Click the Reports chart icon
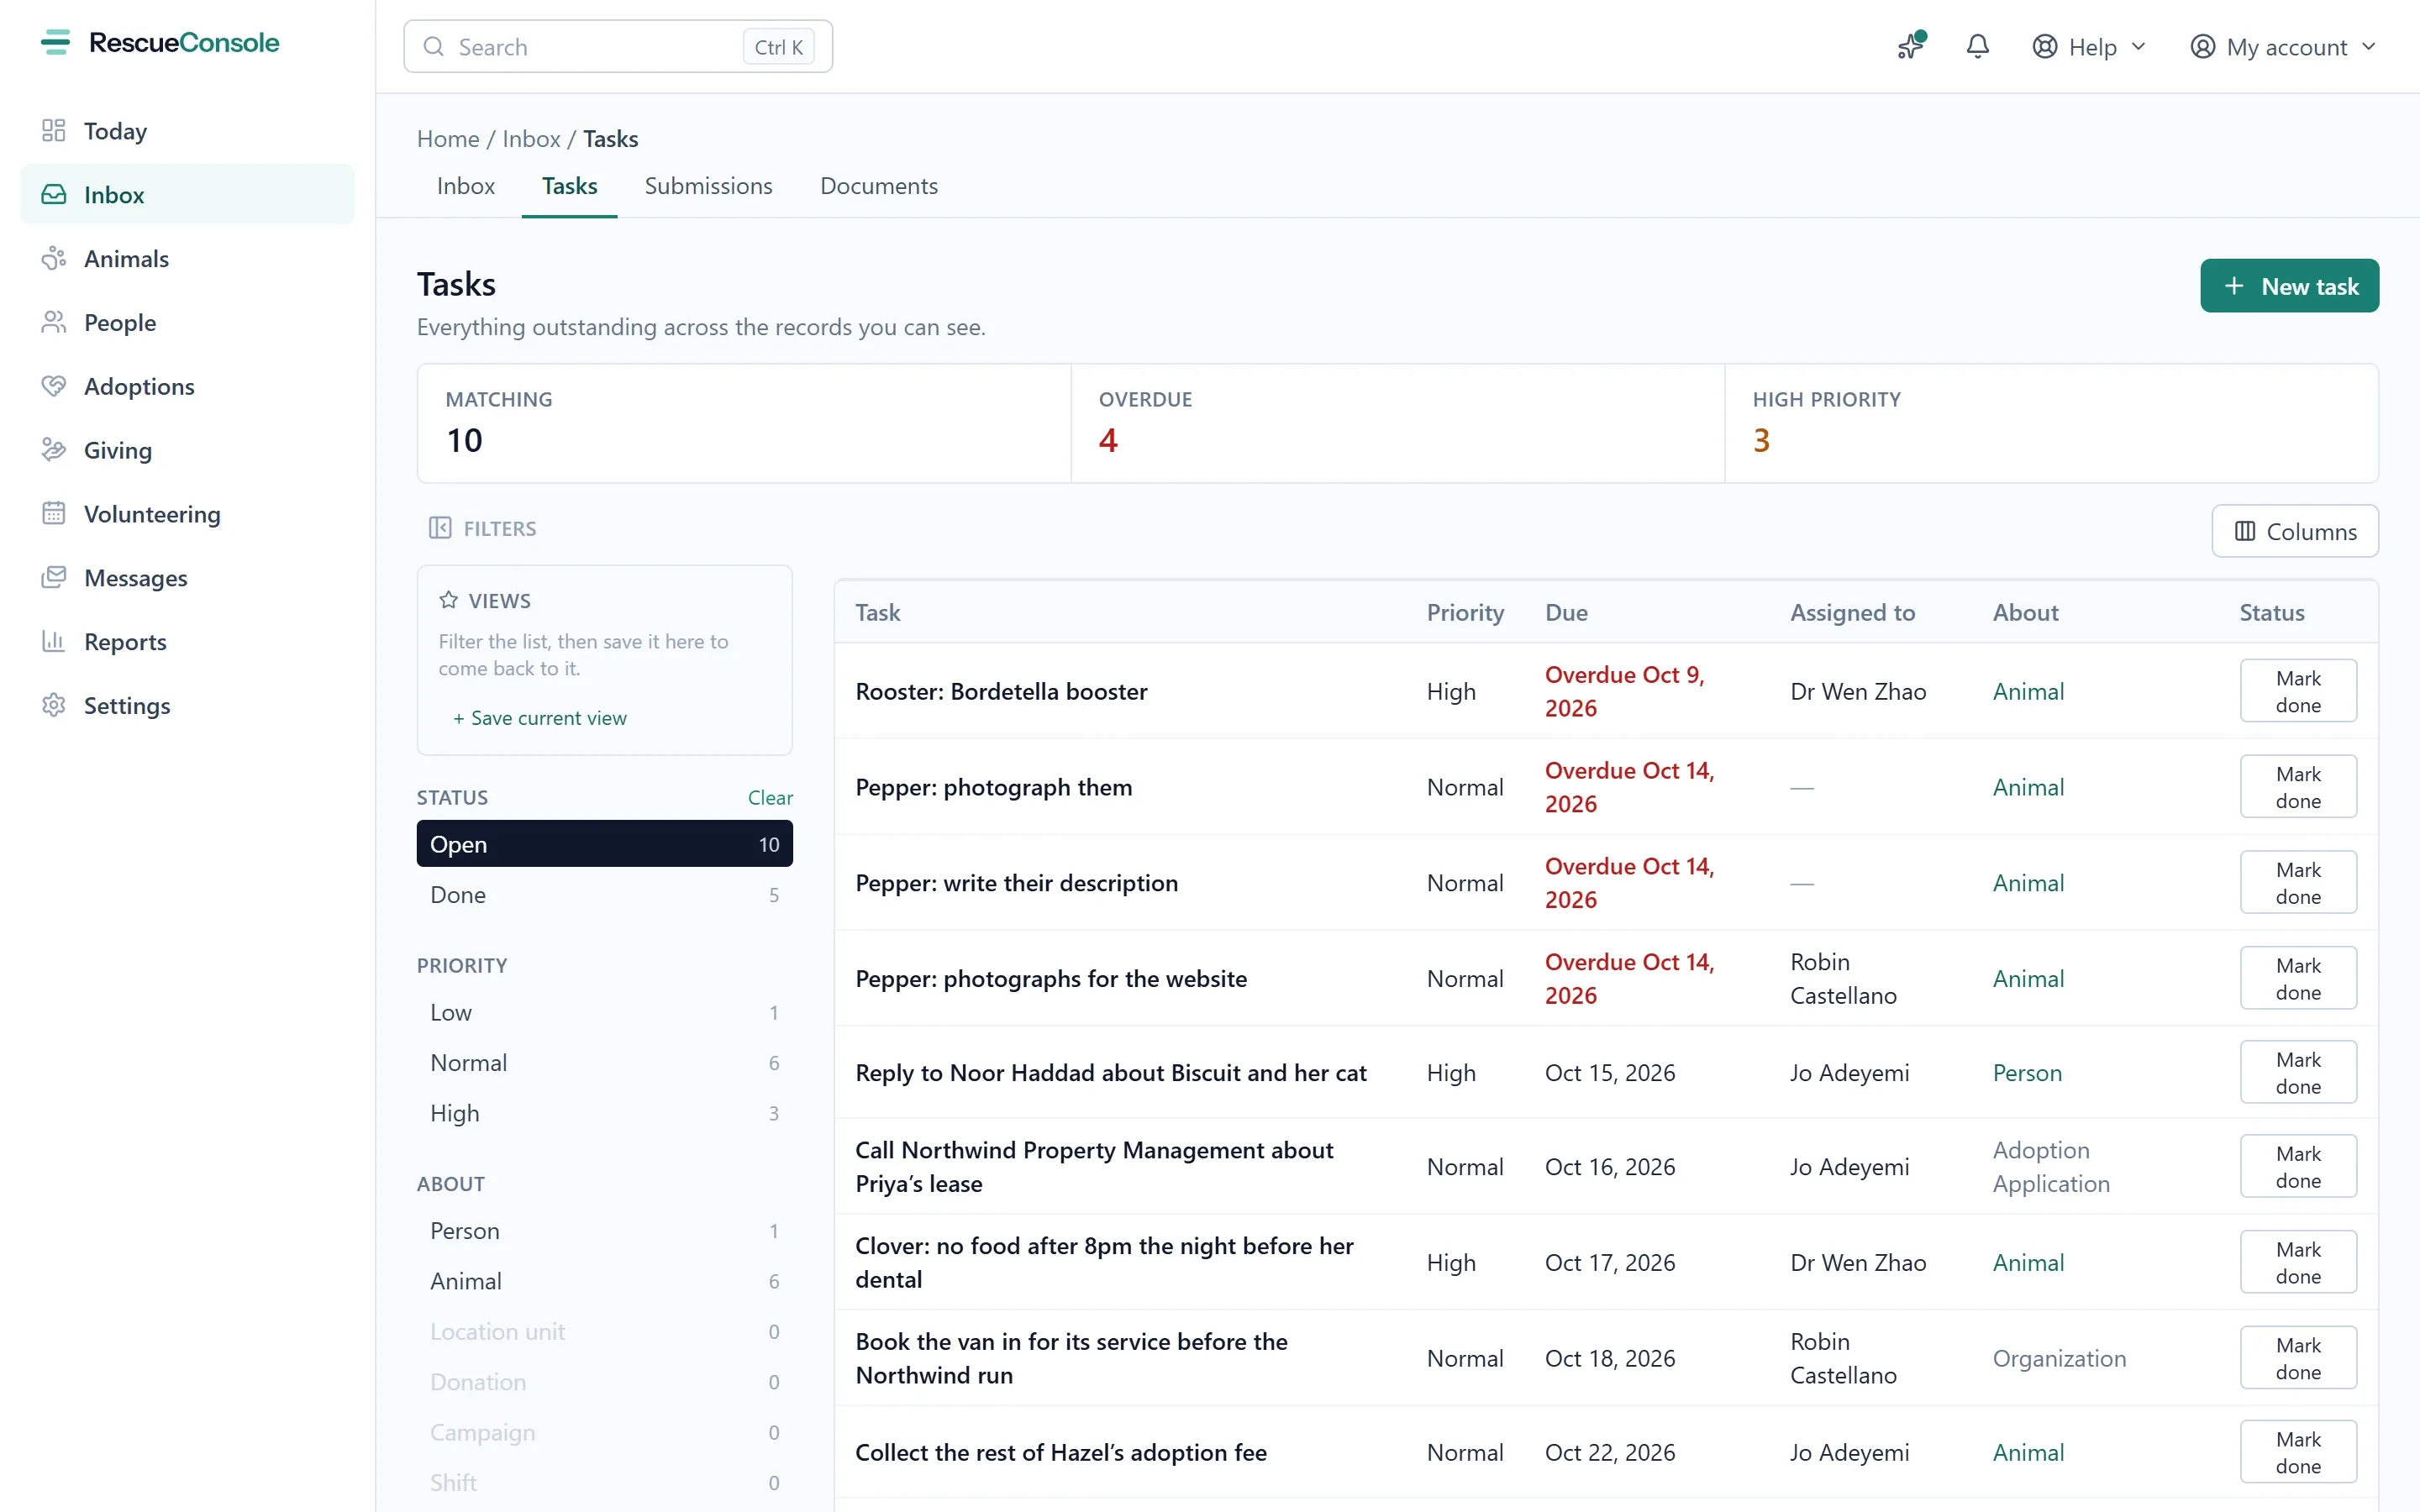 point(54,642)
